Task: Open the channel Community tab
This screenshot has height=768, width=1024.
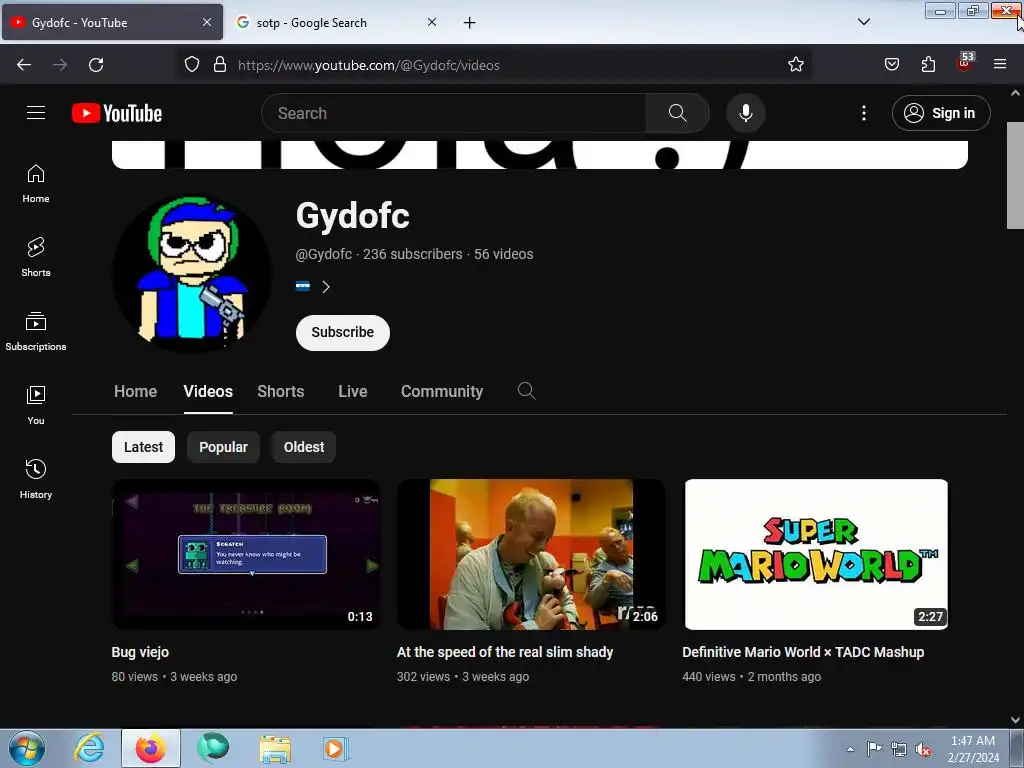Action: [442, 391]
